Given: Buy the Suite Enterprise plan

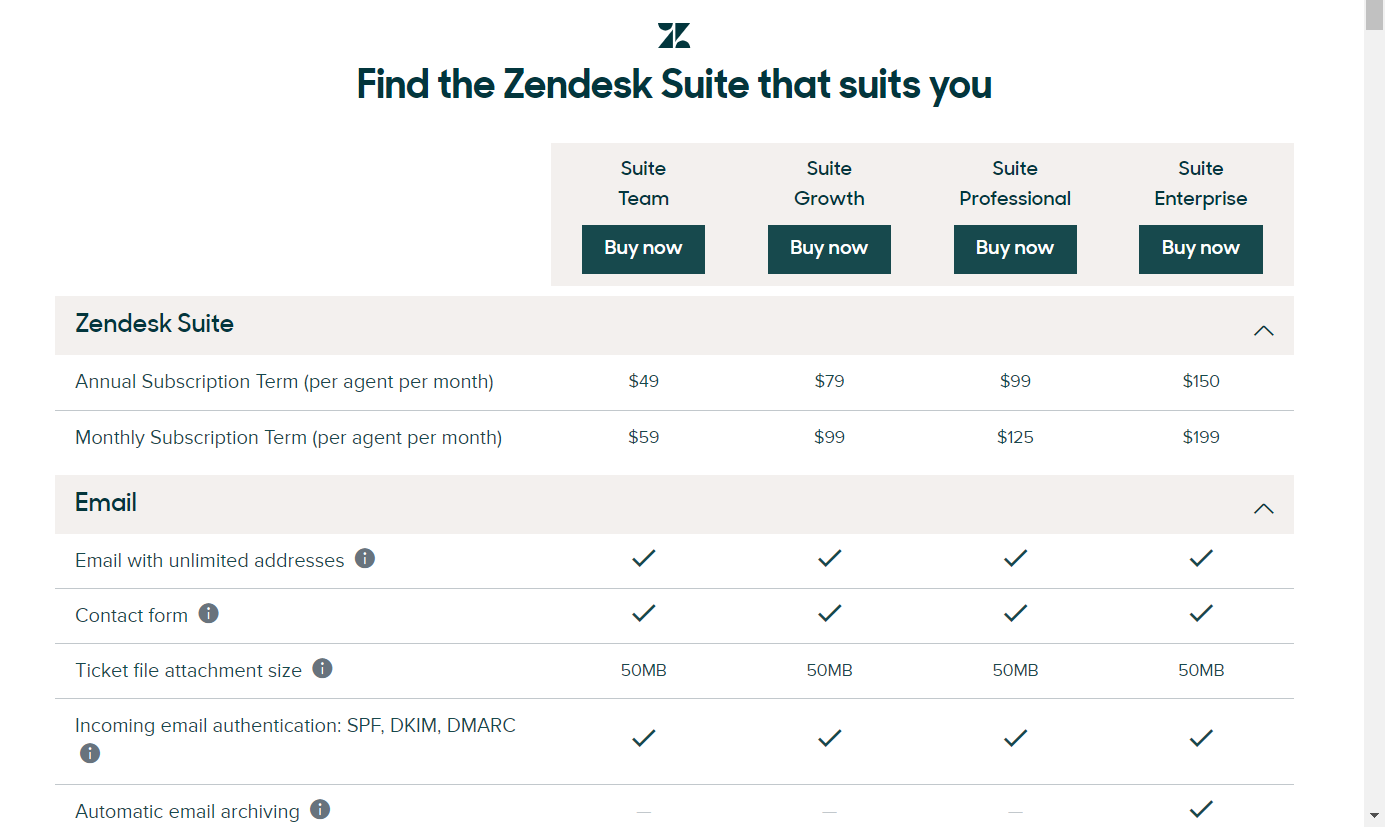Looking at the screenshot, I should [1200, 249].
